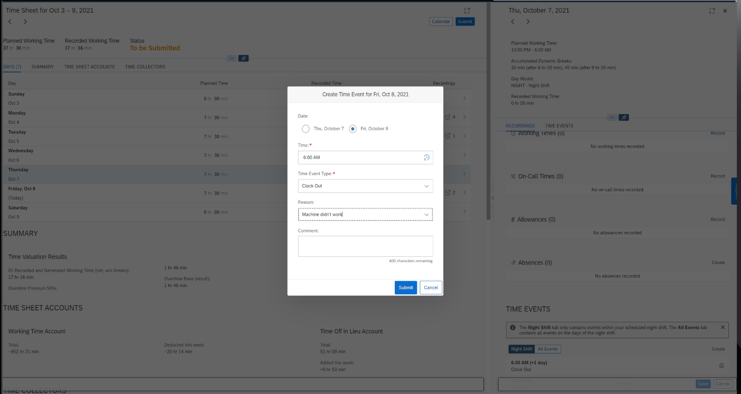Go to next day arrow under Thu, October 7

click(528, 22)
